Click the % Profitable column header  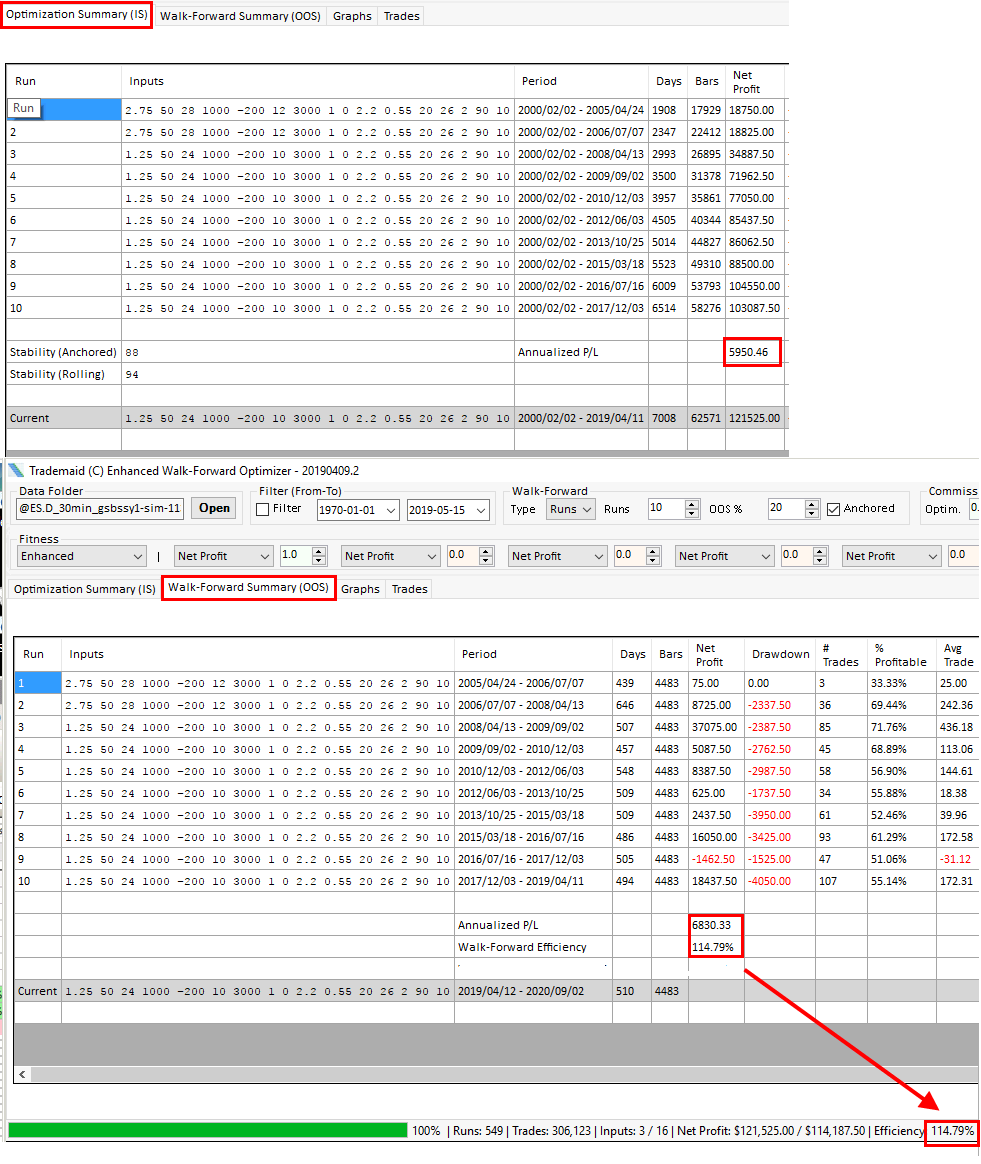pyautogui.click(x=900, y=654)
